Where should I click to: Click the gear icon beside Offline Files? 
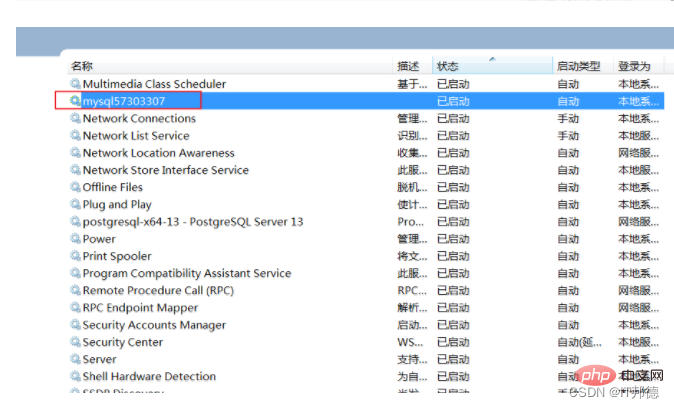tap(75, 187)
